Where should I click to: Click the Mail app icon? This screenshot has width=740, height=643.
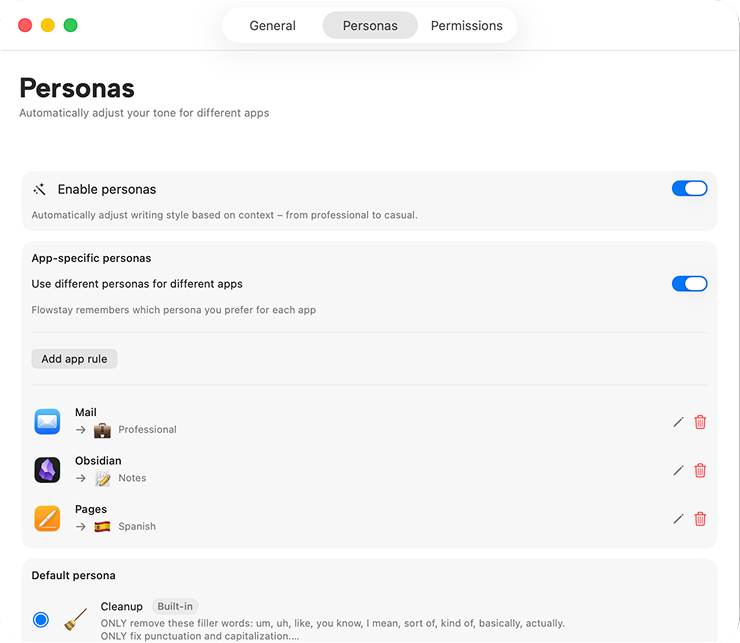point(47,422)
